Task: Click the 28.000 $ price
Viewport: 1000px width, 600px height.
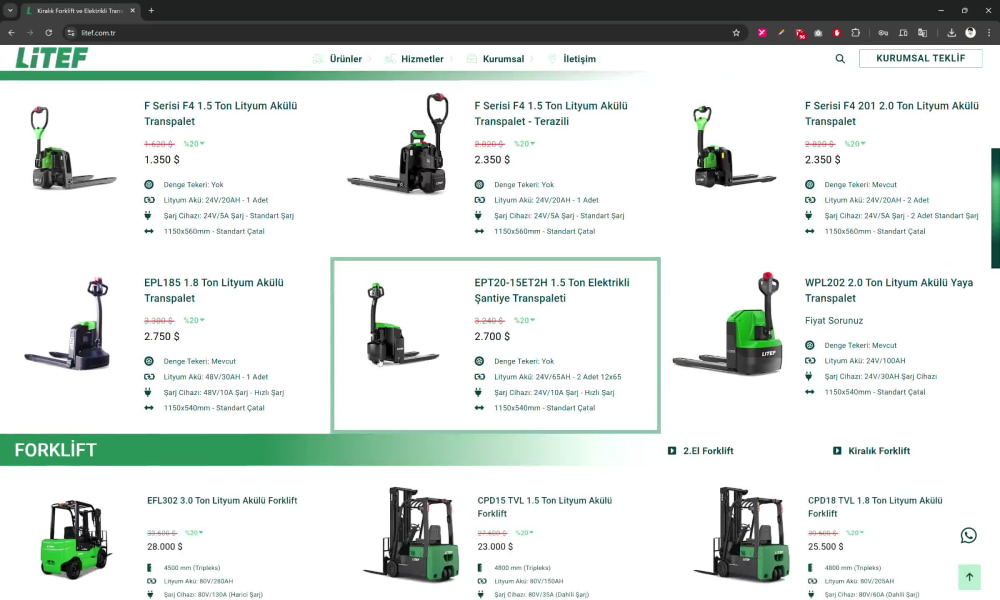Action: click(x=165, y=546)
